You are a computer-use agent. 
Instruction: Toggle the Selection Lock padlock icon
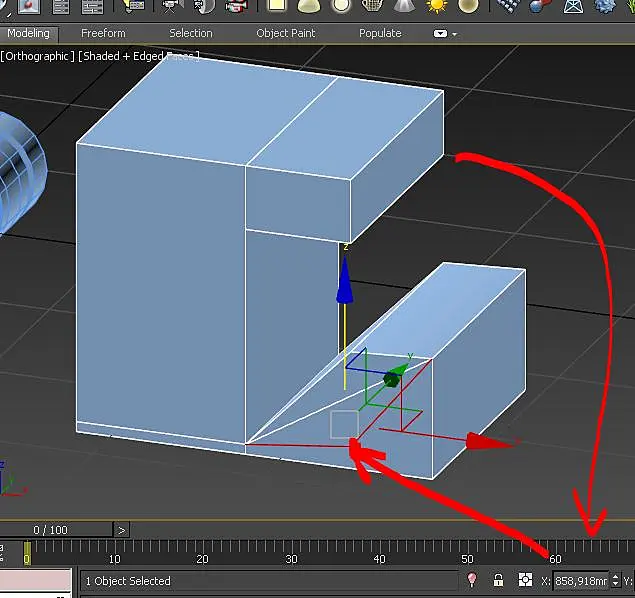pos(498,580)
